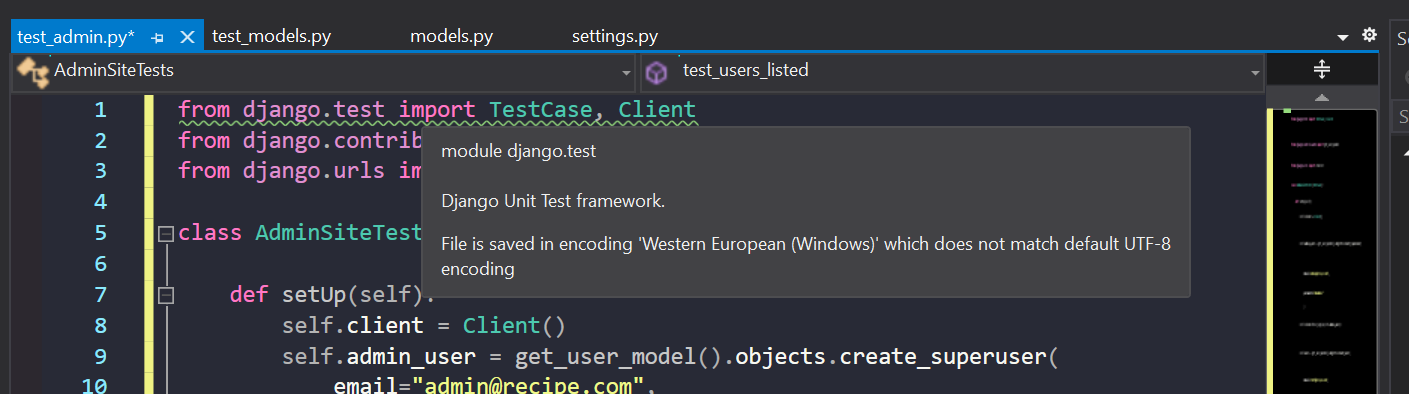Click line number 1 in the gutter
The width and height of the screenshot is (1409, 394).
[x=100, y=110]
